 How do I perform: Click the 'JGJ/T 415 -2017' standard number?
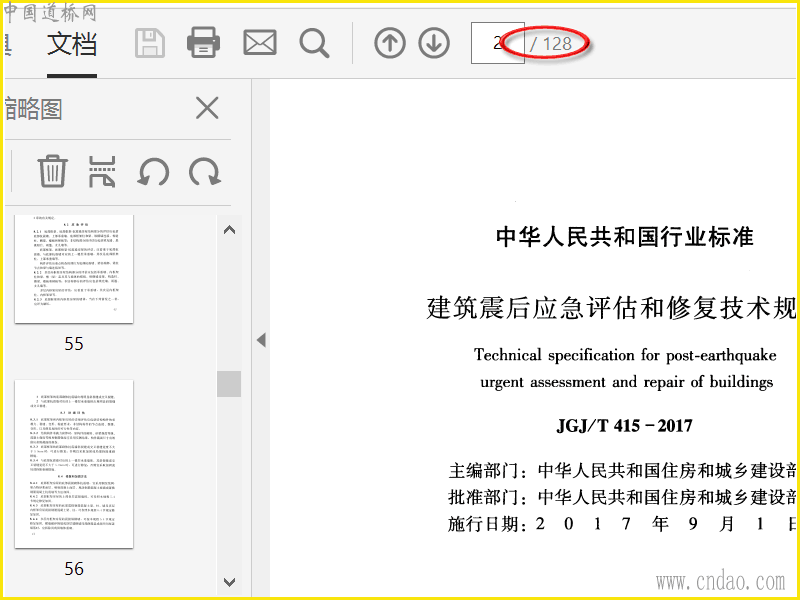[624, 426]
